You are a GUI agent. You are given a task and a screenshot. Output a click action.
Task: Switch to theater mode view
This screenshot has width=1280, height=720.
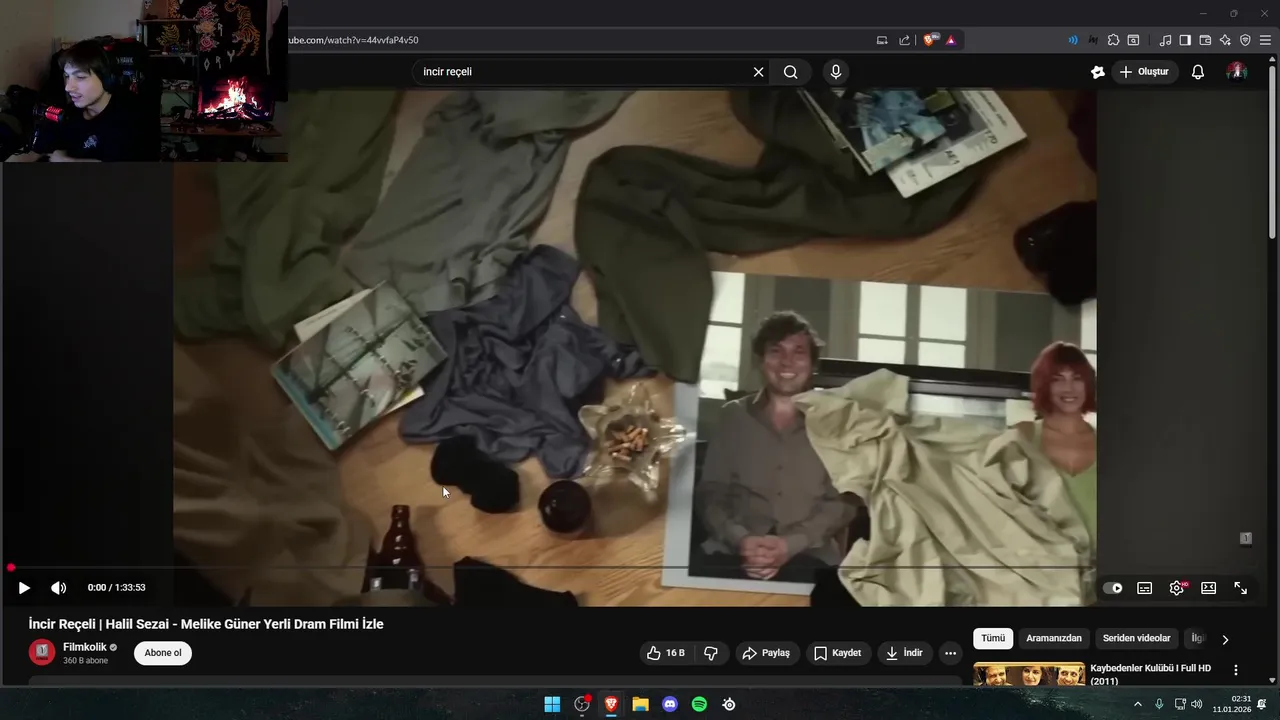(1208, 588)
